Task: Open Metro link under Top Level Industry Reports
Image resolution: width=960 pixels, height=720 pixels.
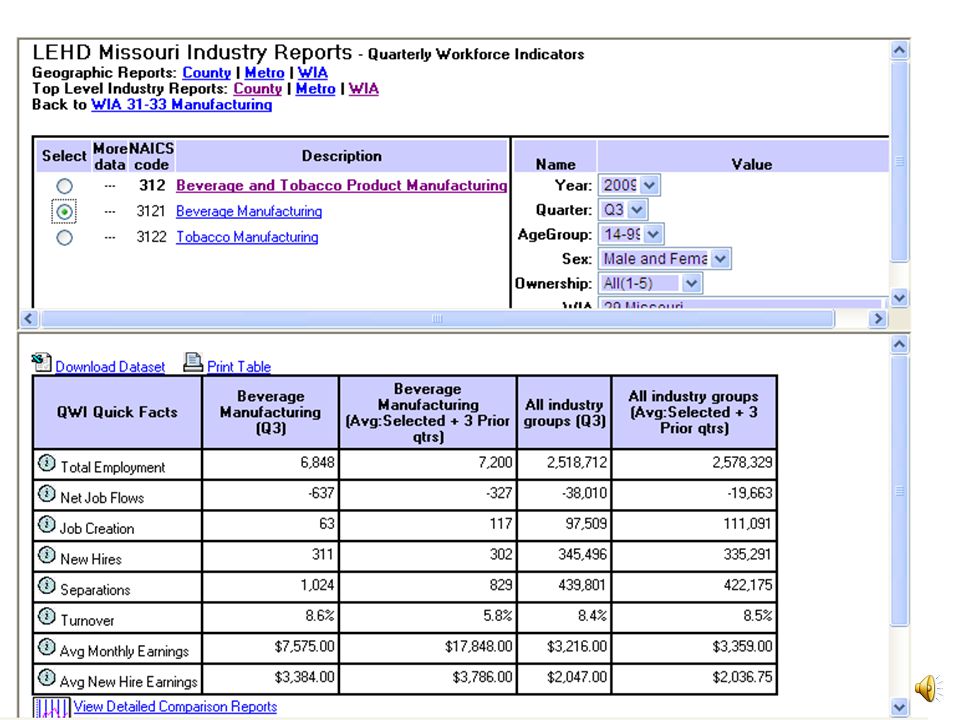Action: (x=315, y=89)
